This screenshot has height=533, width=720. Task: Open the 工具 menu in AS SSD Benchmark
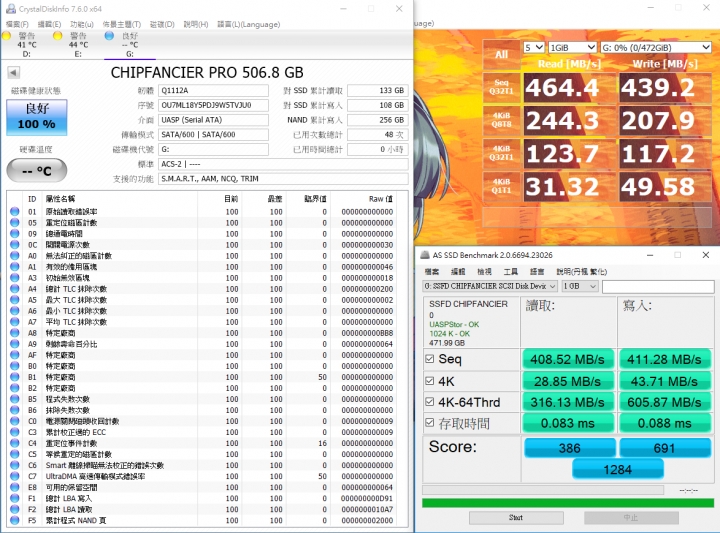click(511, 271)
